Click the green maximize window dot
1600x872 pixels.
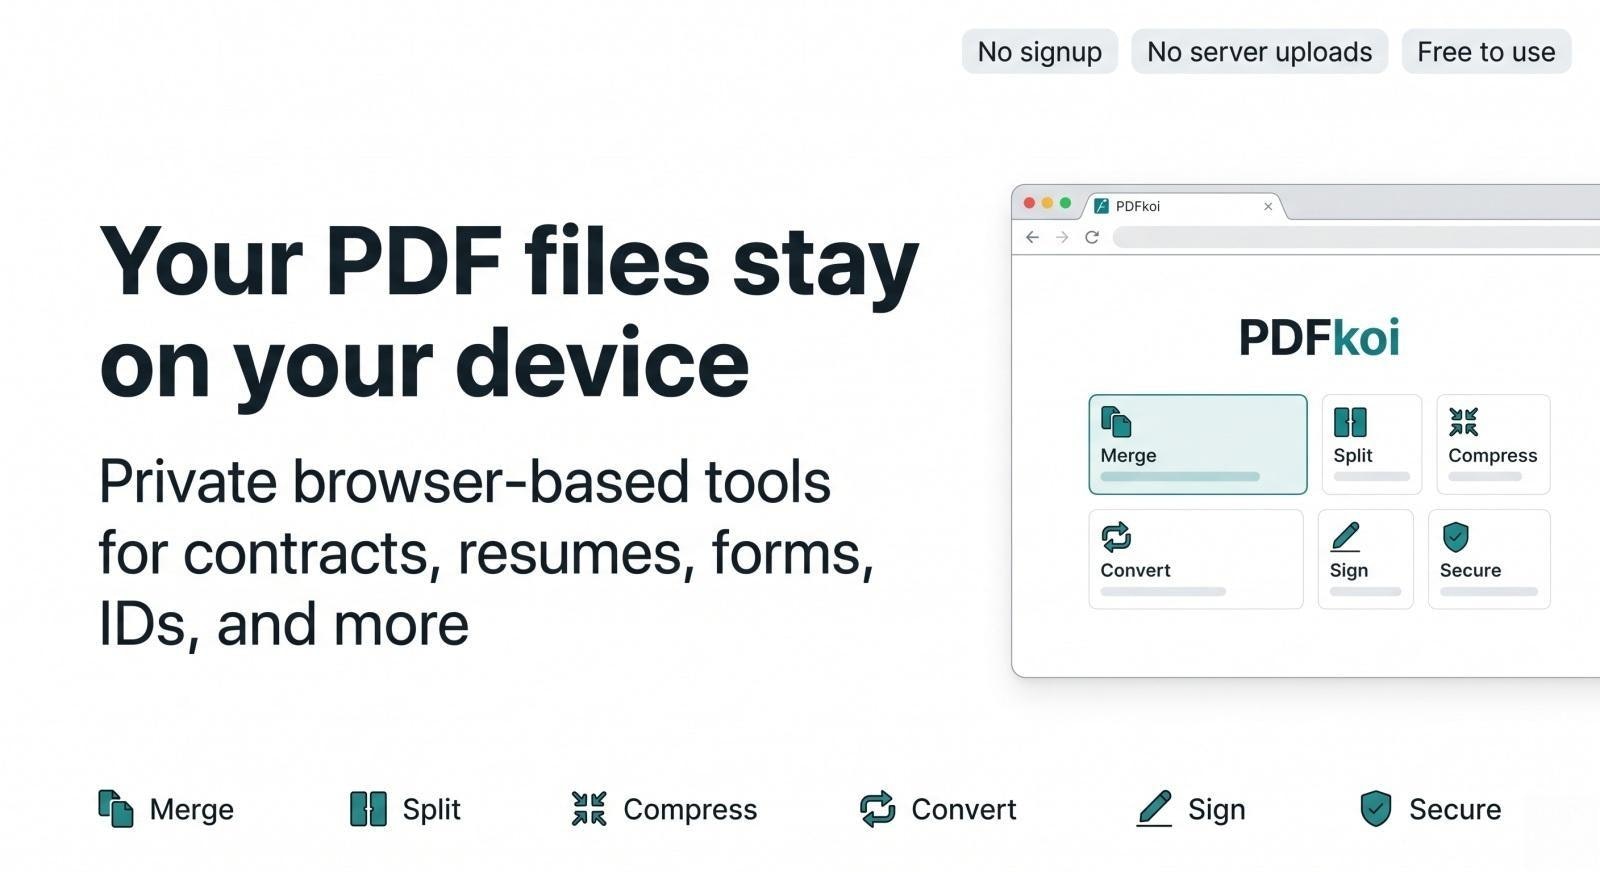click(1065, 203)
